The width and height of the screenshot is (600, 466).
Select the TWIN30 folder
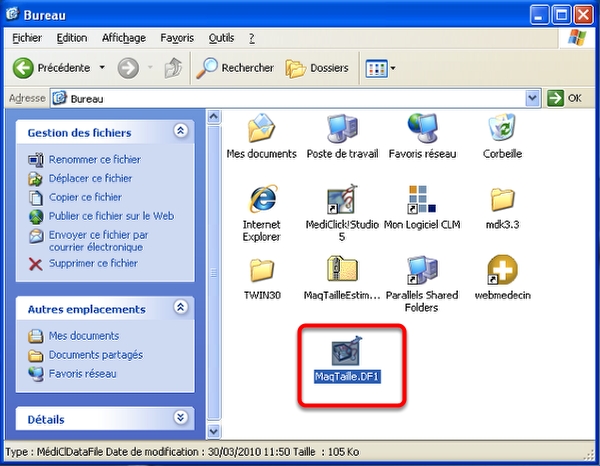(262, 270)
